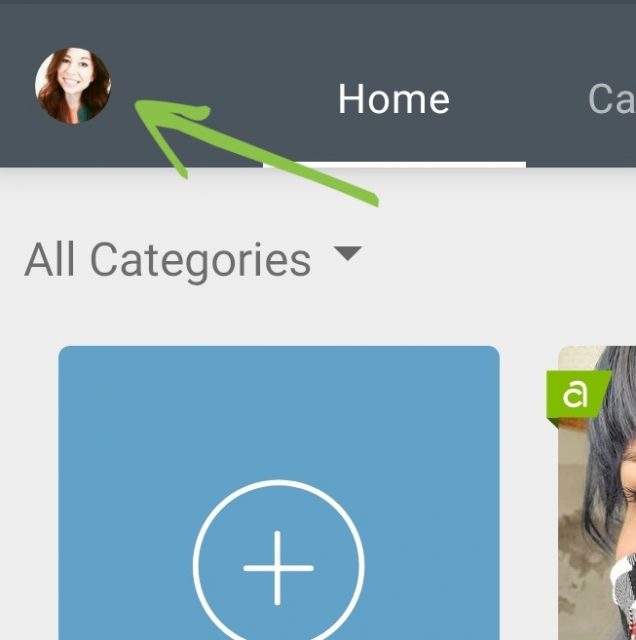The width and height of the screenshot is (636, 640).
Task: Click the gray triangle next to All Categories
Action: [347, 253]
